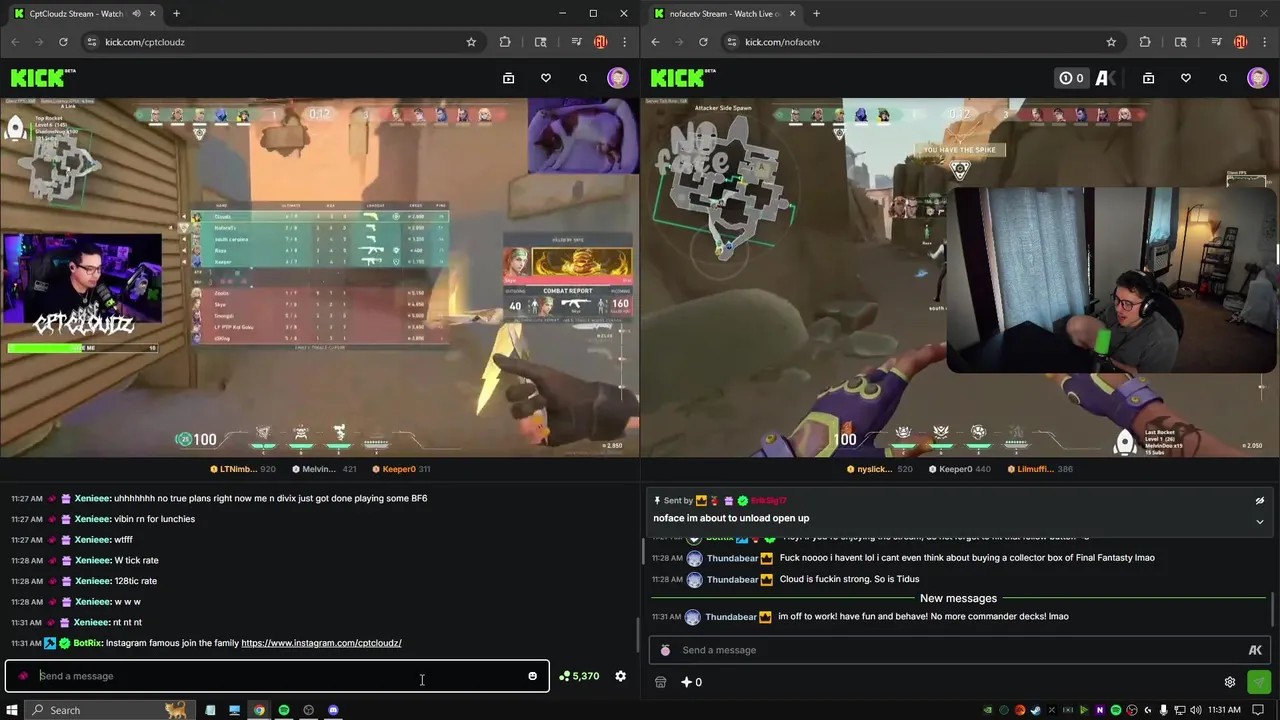Close the CptCloudz Stream tab
The width and height of the screenshot is (1280, 720).
click(152, 14)
